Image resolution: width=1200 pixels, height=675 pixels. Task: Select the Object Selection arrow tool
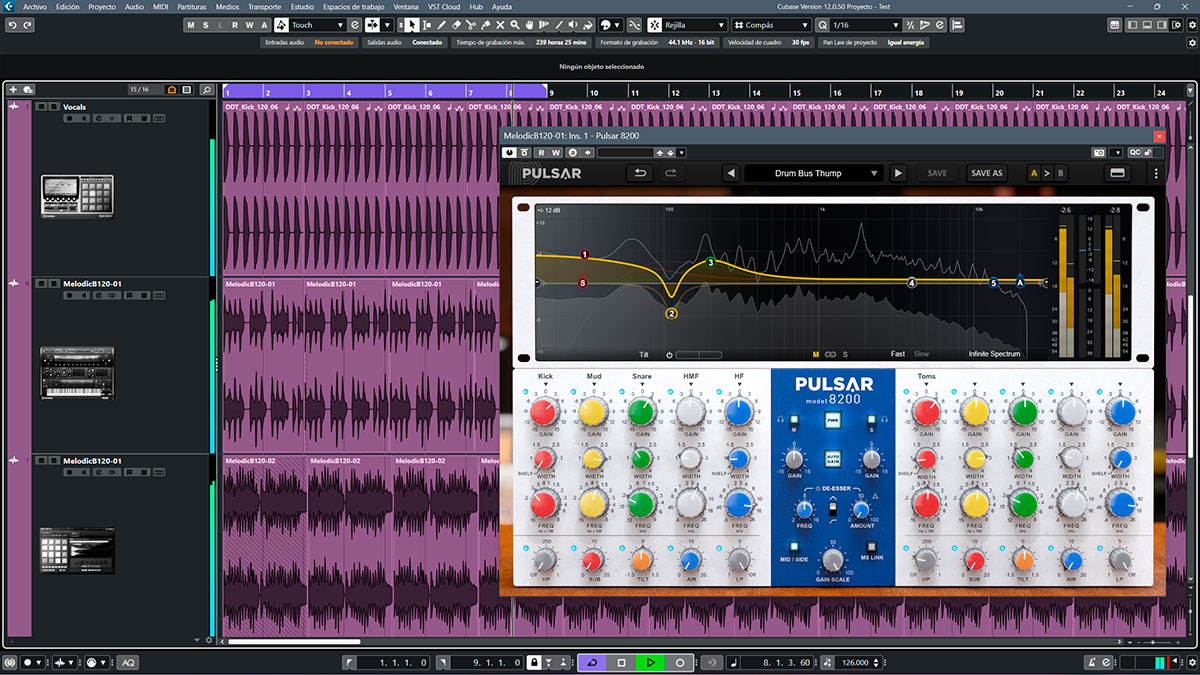coord(413,25)
